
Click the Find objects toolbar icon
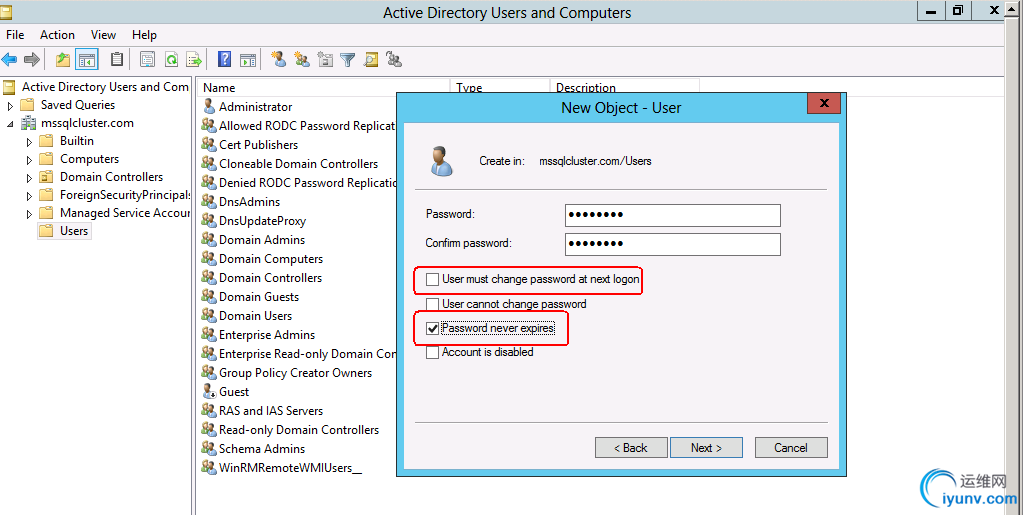[x=371, y=59]
